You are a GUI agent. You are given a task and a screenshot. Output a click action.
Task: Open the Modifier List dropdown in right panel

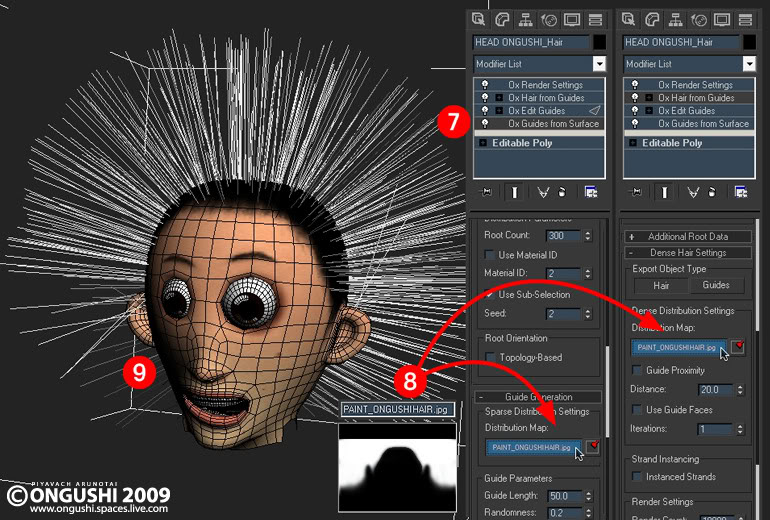[x=749, y=64]
